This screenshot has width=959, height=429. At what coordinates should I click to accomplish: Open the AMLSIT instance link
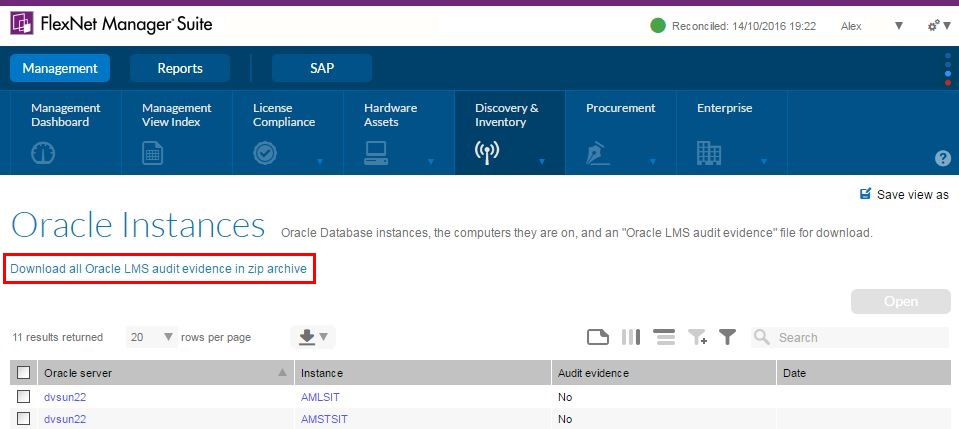[320, 397]
